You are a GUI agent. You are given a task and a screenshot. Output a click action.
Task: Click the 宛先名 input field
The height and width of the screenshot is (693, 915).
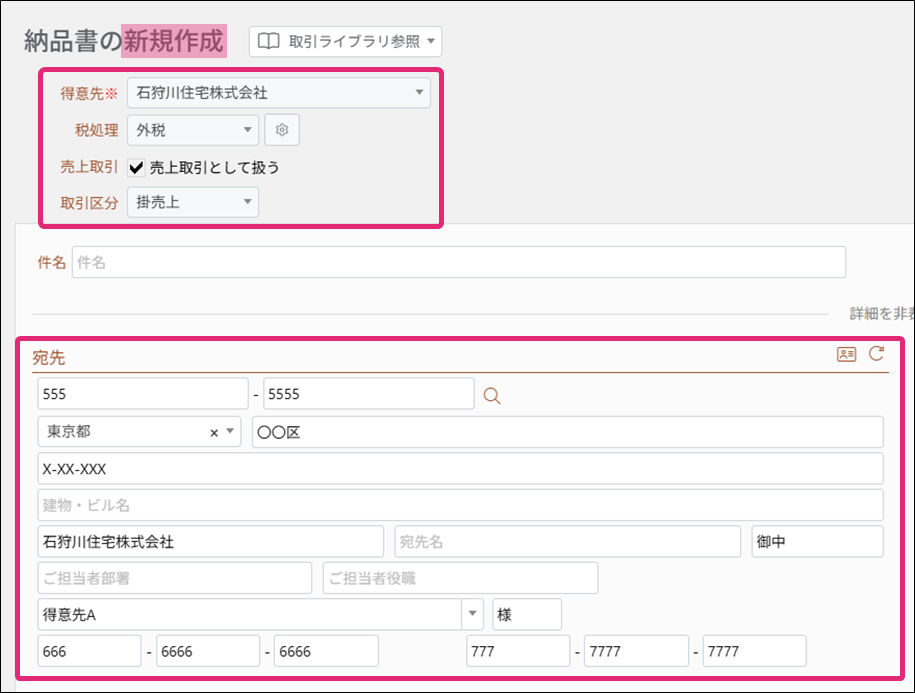coord(567,541)
